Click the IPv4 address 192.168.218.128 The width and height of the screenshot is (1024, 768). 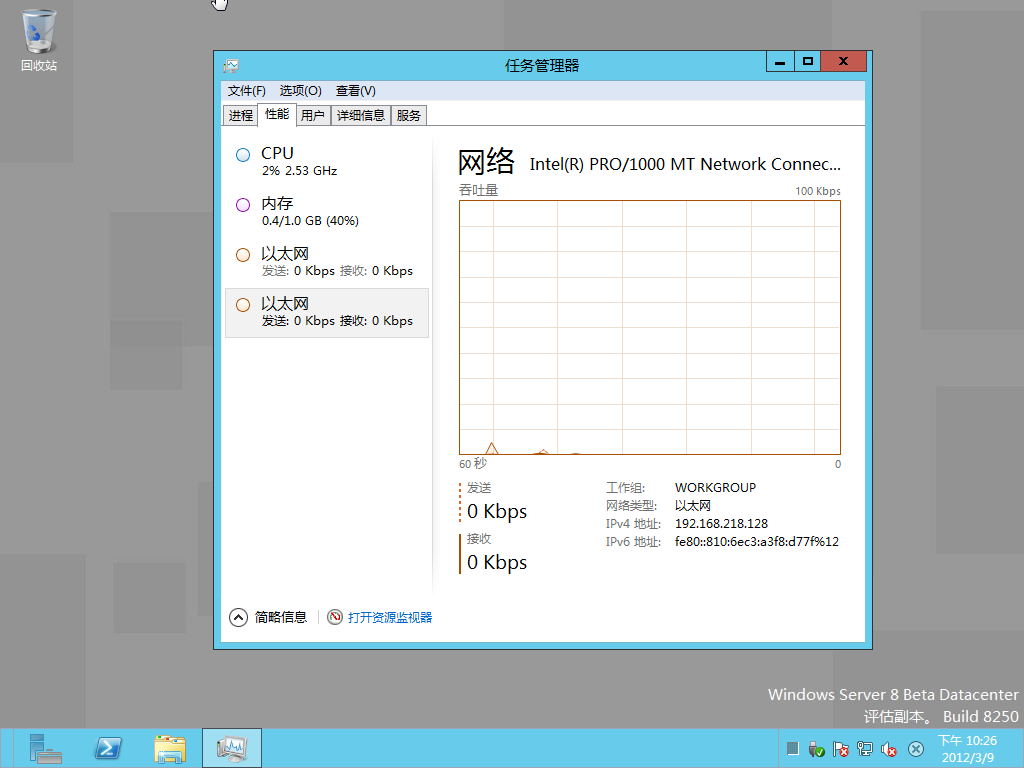click(x=721, y=524)
